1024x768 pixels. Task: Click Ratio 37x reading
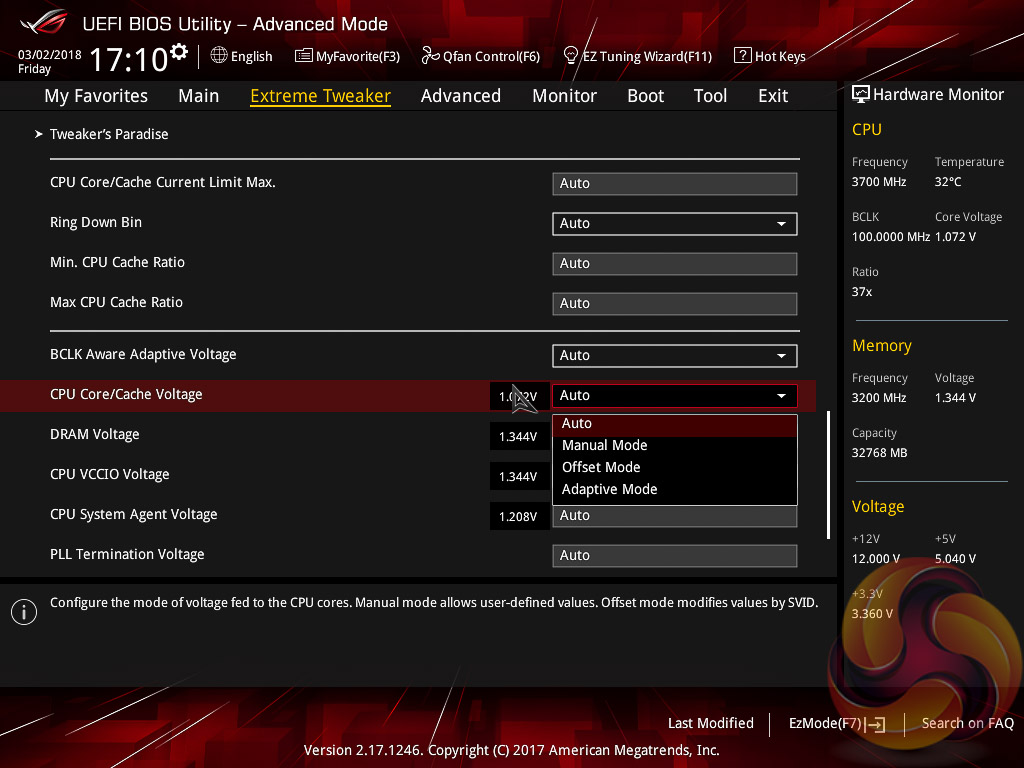pyautogui.click(x=862, y=292)
